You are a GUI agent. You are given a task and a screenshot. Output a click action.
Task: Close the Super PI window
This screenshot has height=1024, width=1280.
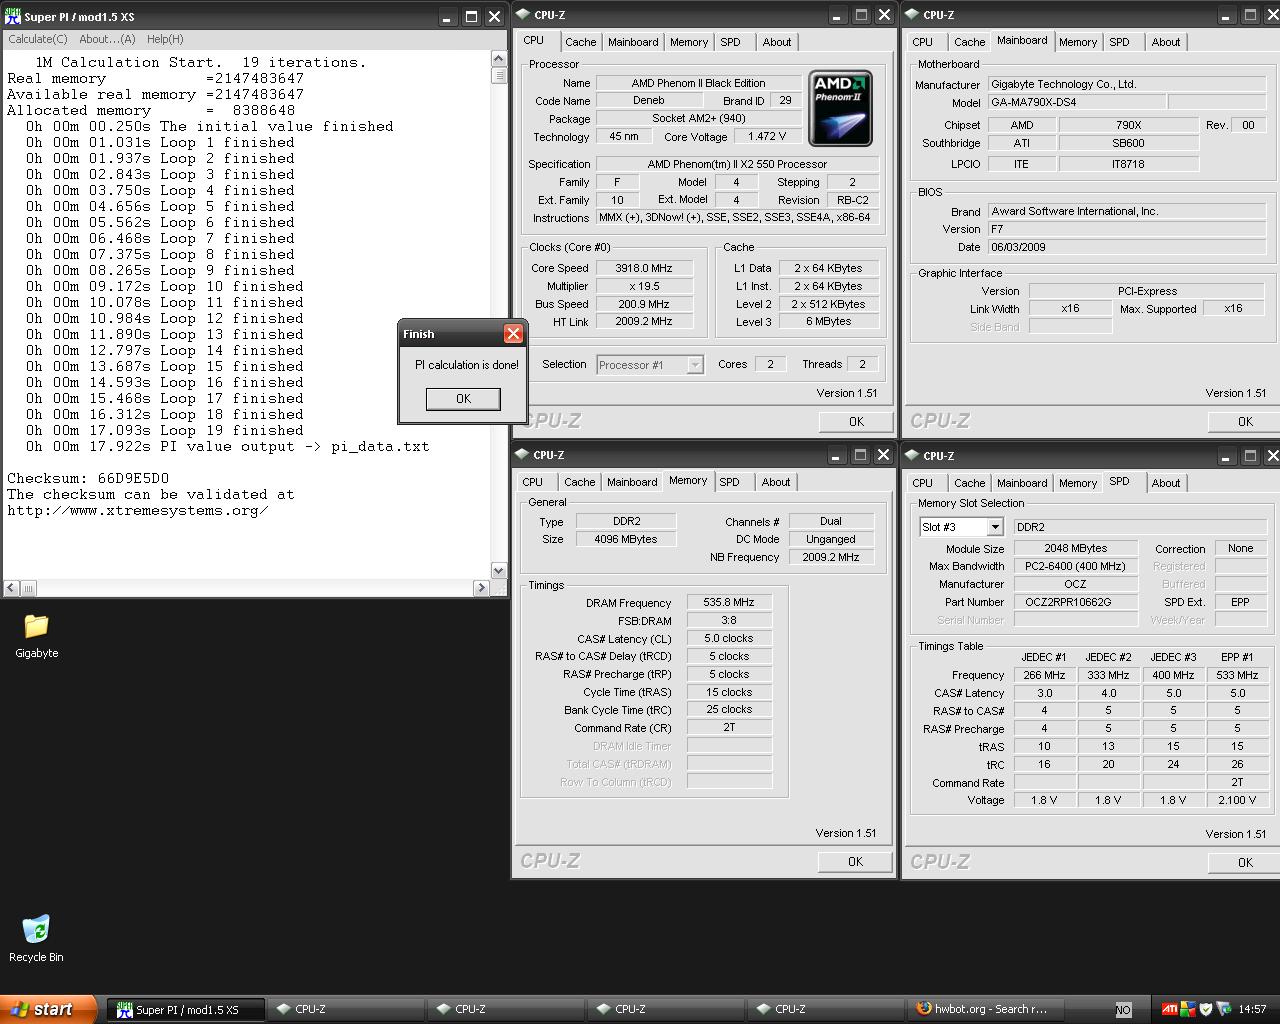(494, 17)
